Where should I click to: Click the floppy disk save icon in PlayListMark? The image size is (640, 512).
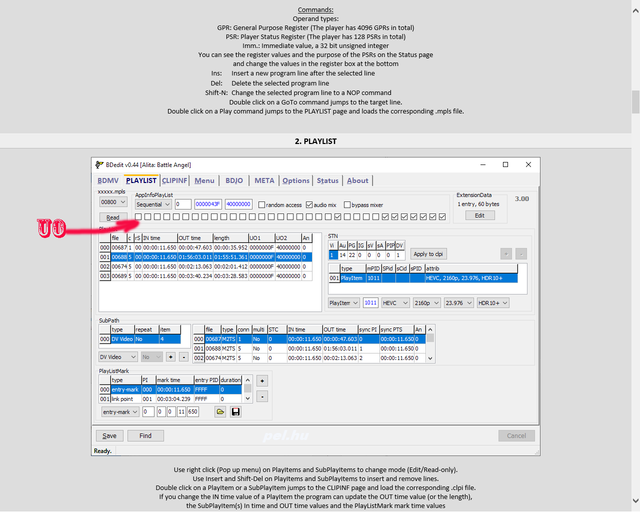click(236, 412)
